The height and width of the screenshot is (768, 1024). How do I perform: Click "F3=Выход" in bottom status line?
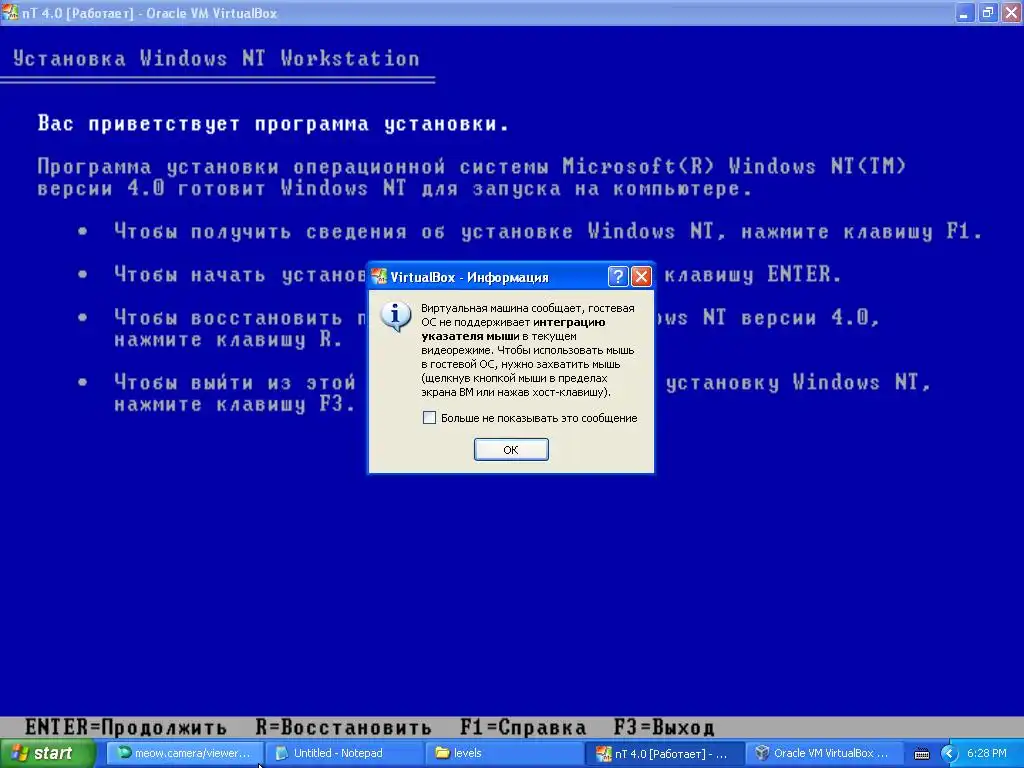(664, 727)
